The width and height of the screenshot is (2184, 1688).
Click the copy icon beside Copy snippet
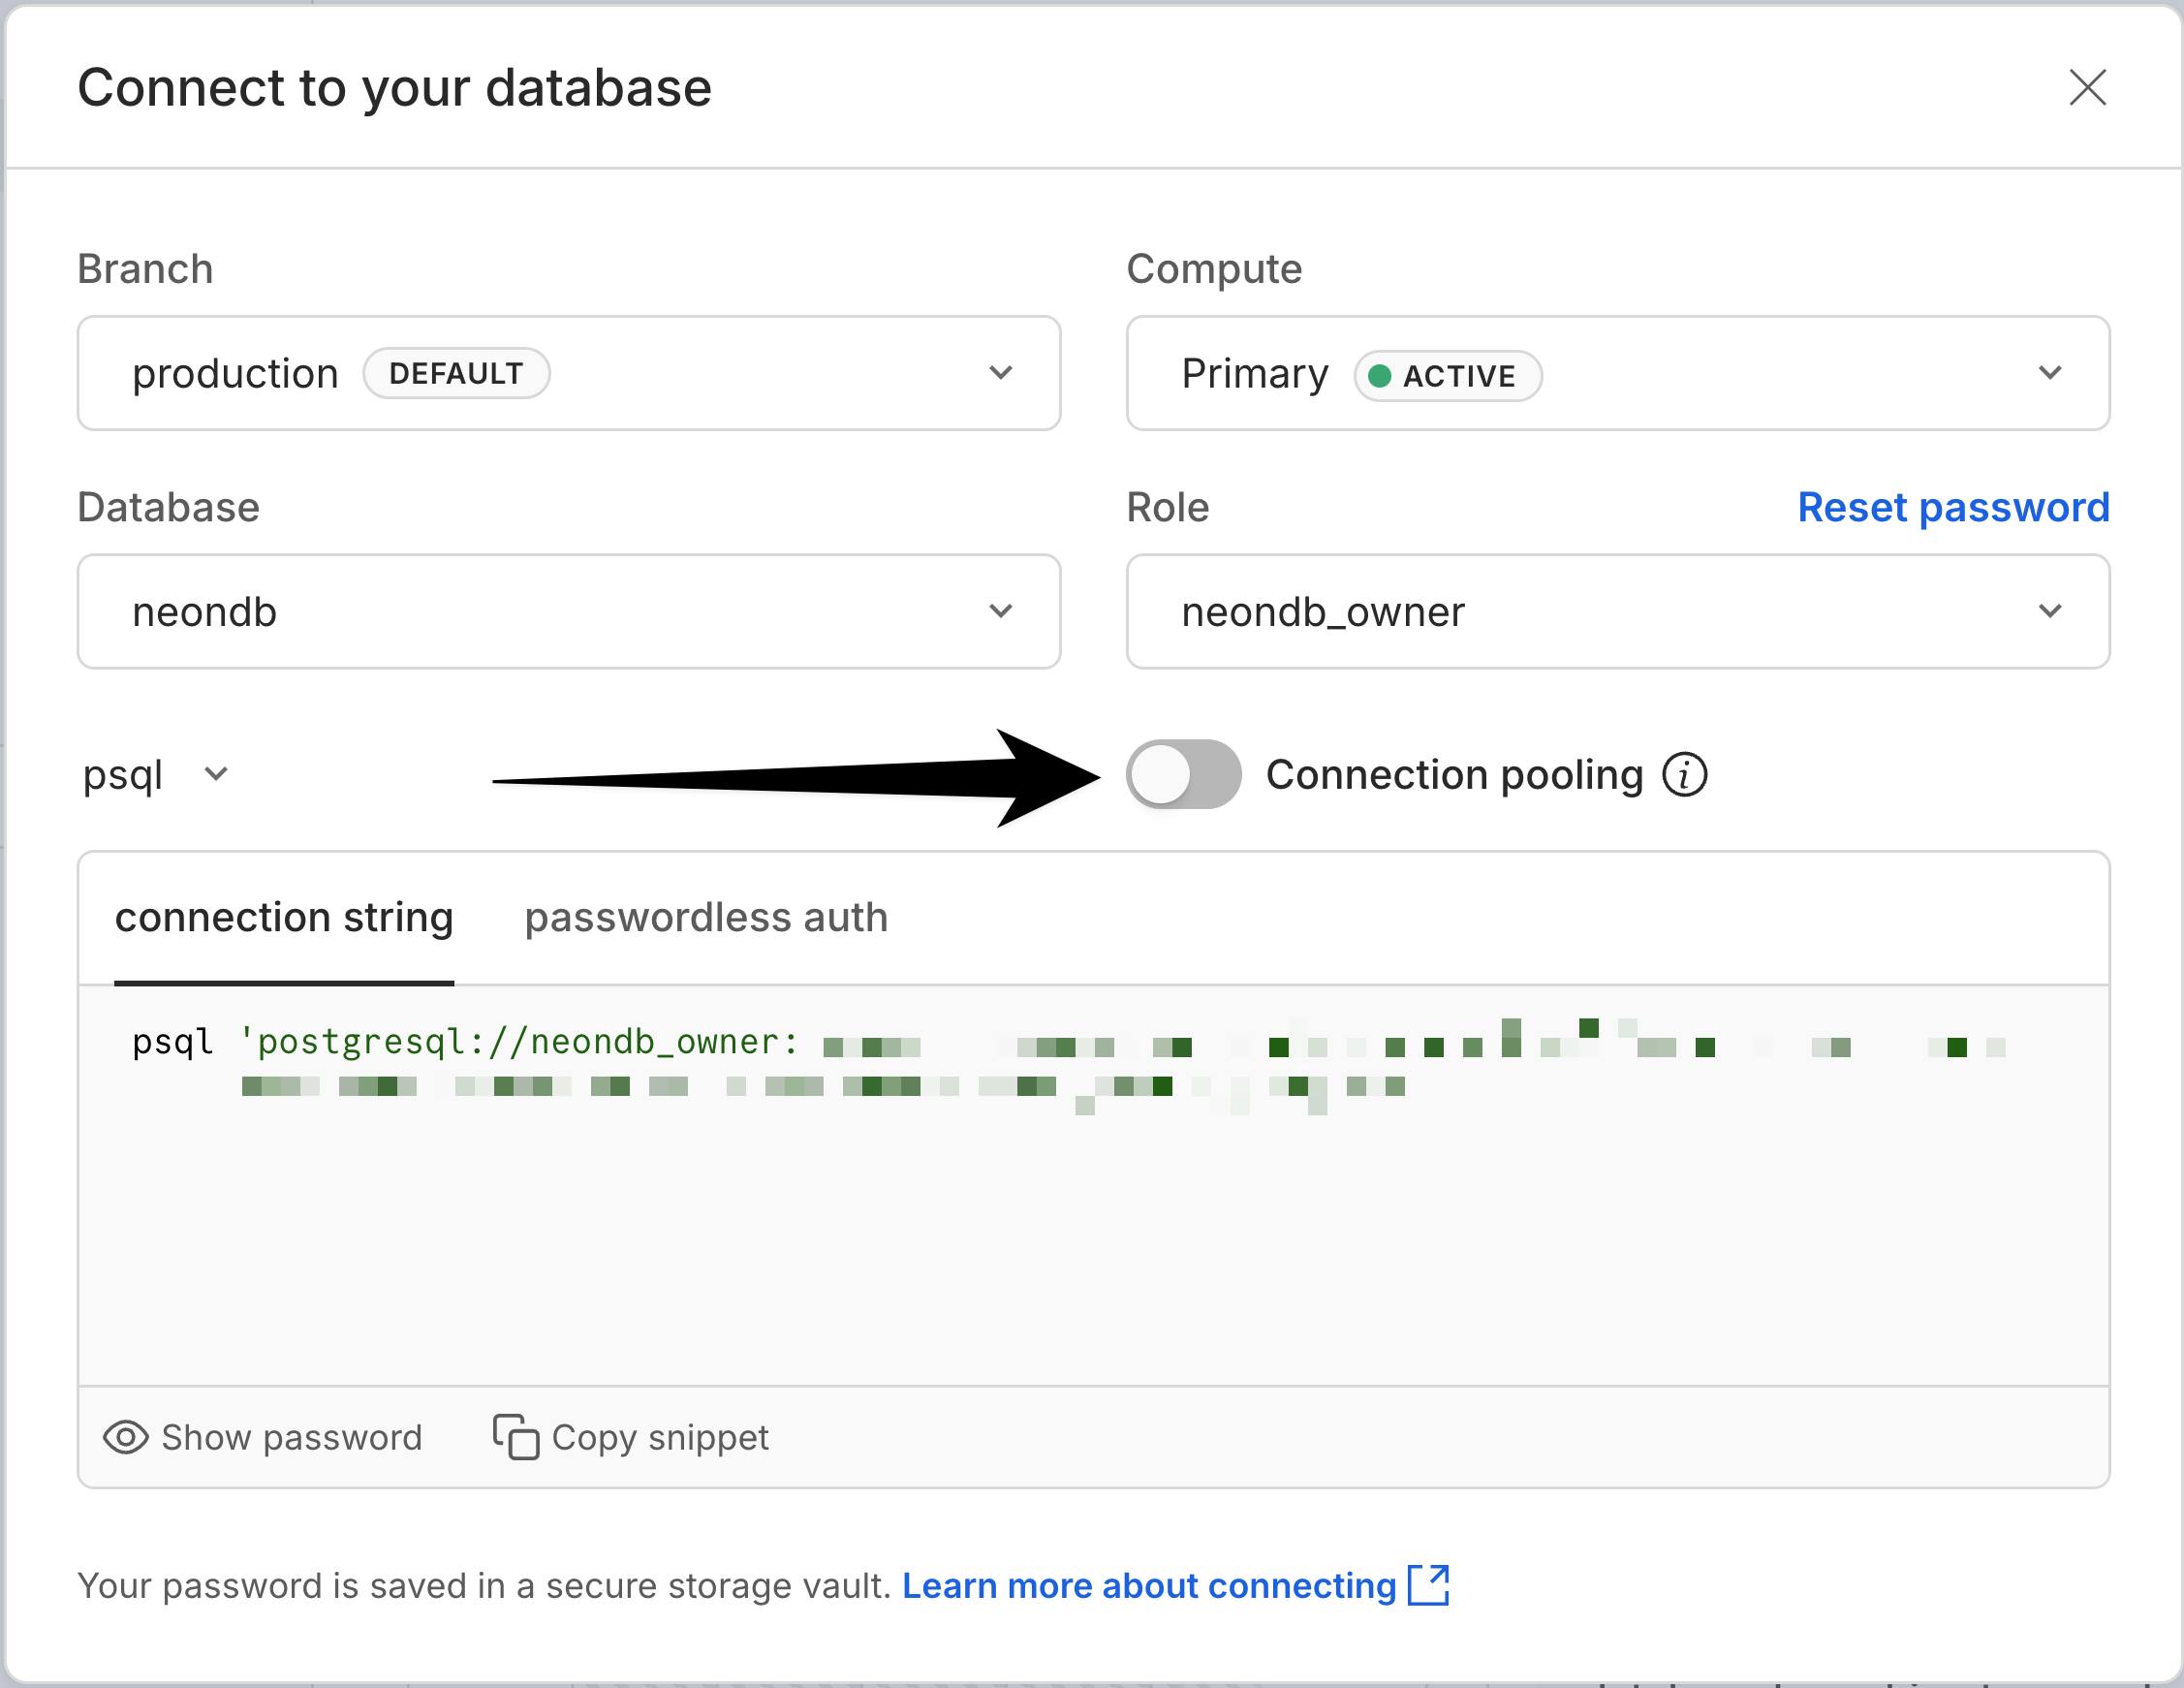click(x=515, y=1437)
